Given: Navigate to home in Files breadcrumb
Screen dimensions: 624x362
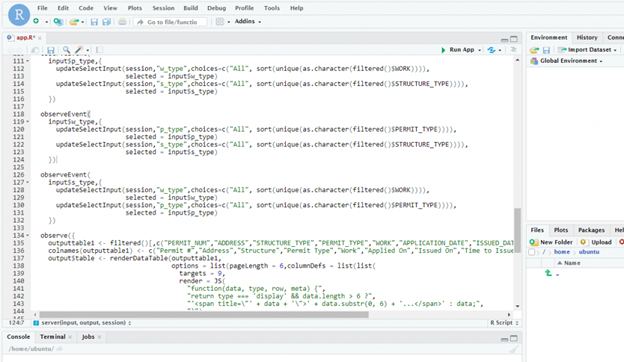Looking at the screenshot, I should click(562, 252).
